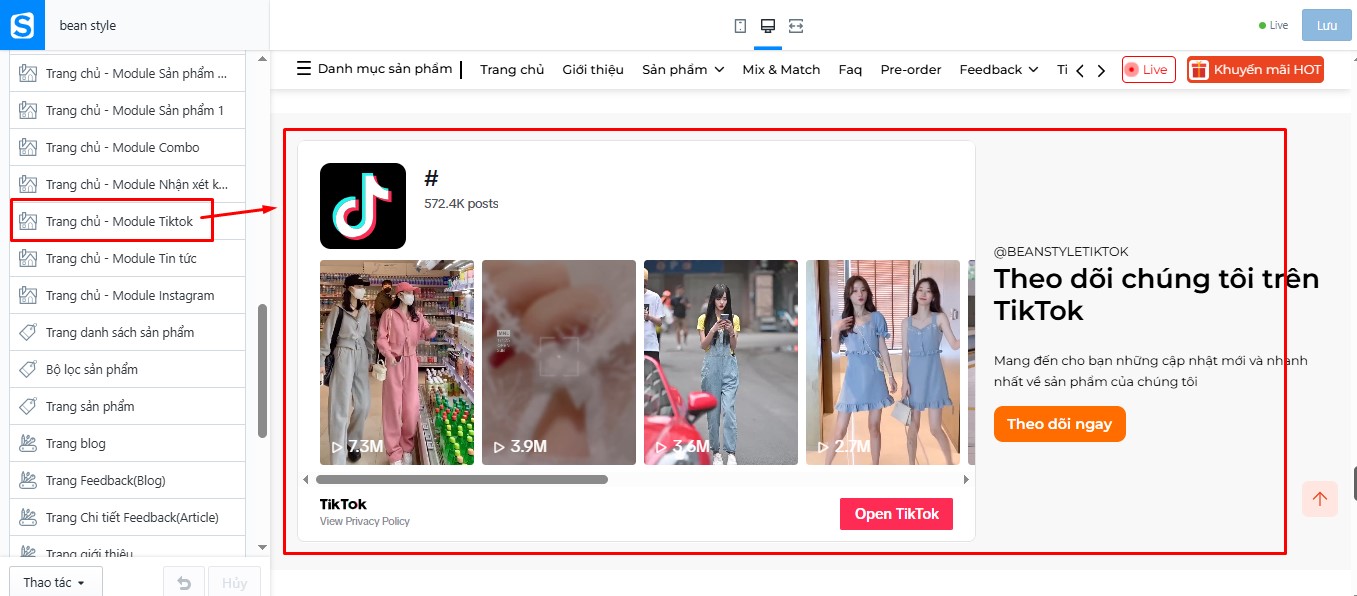Open Trang Feedback(Blog) section
Viewport: 1357px width, 596px height.
(x=128, y=480)
